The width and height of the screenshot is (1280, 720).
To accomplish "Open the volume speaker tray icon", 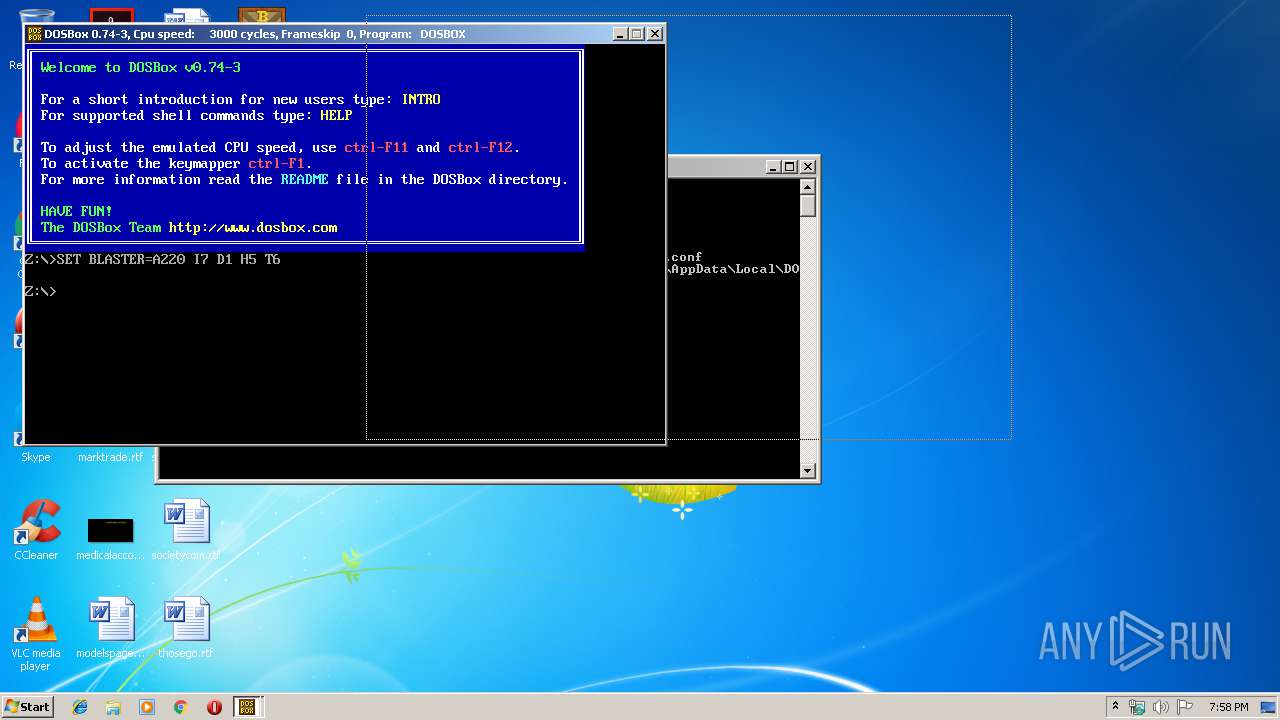I will point(1161,707).
